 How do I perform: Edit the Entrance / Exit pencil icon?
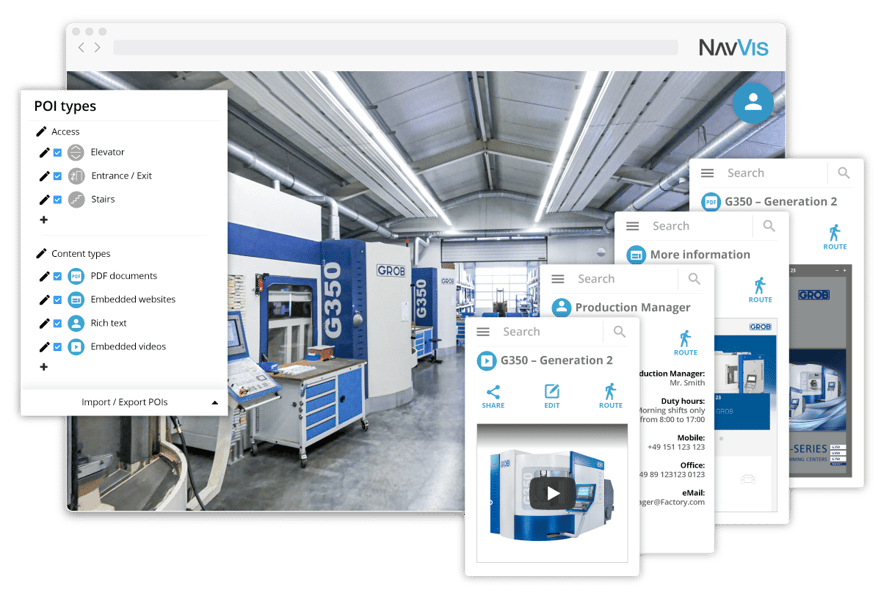click(44, 176)
